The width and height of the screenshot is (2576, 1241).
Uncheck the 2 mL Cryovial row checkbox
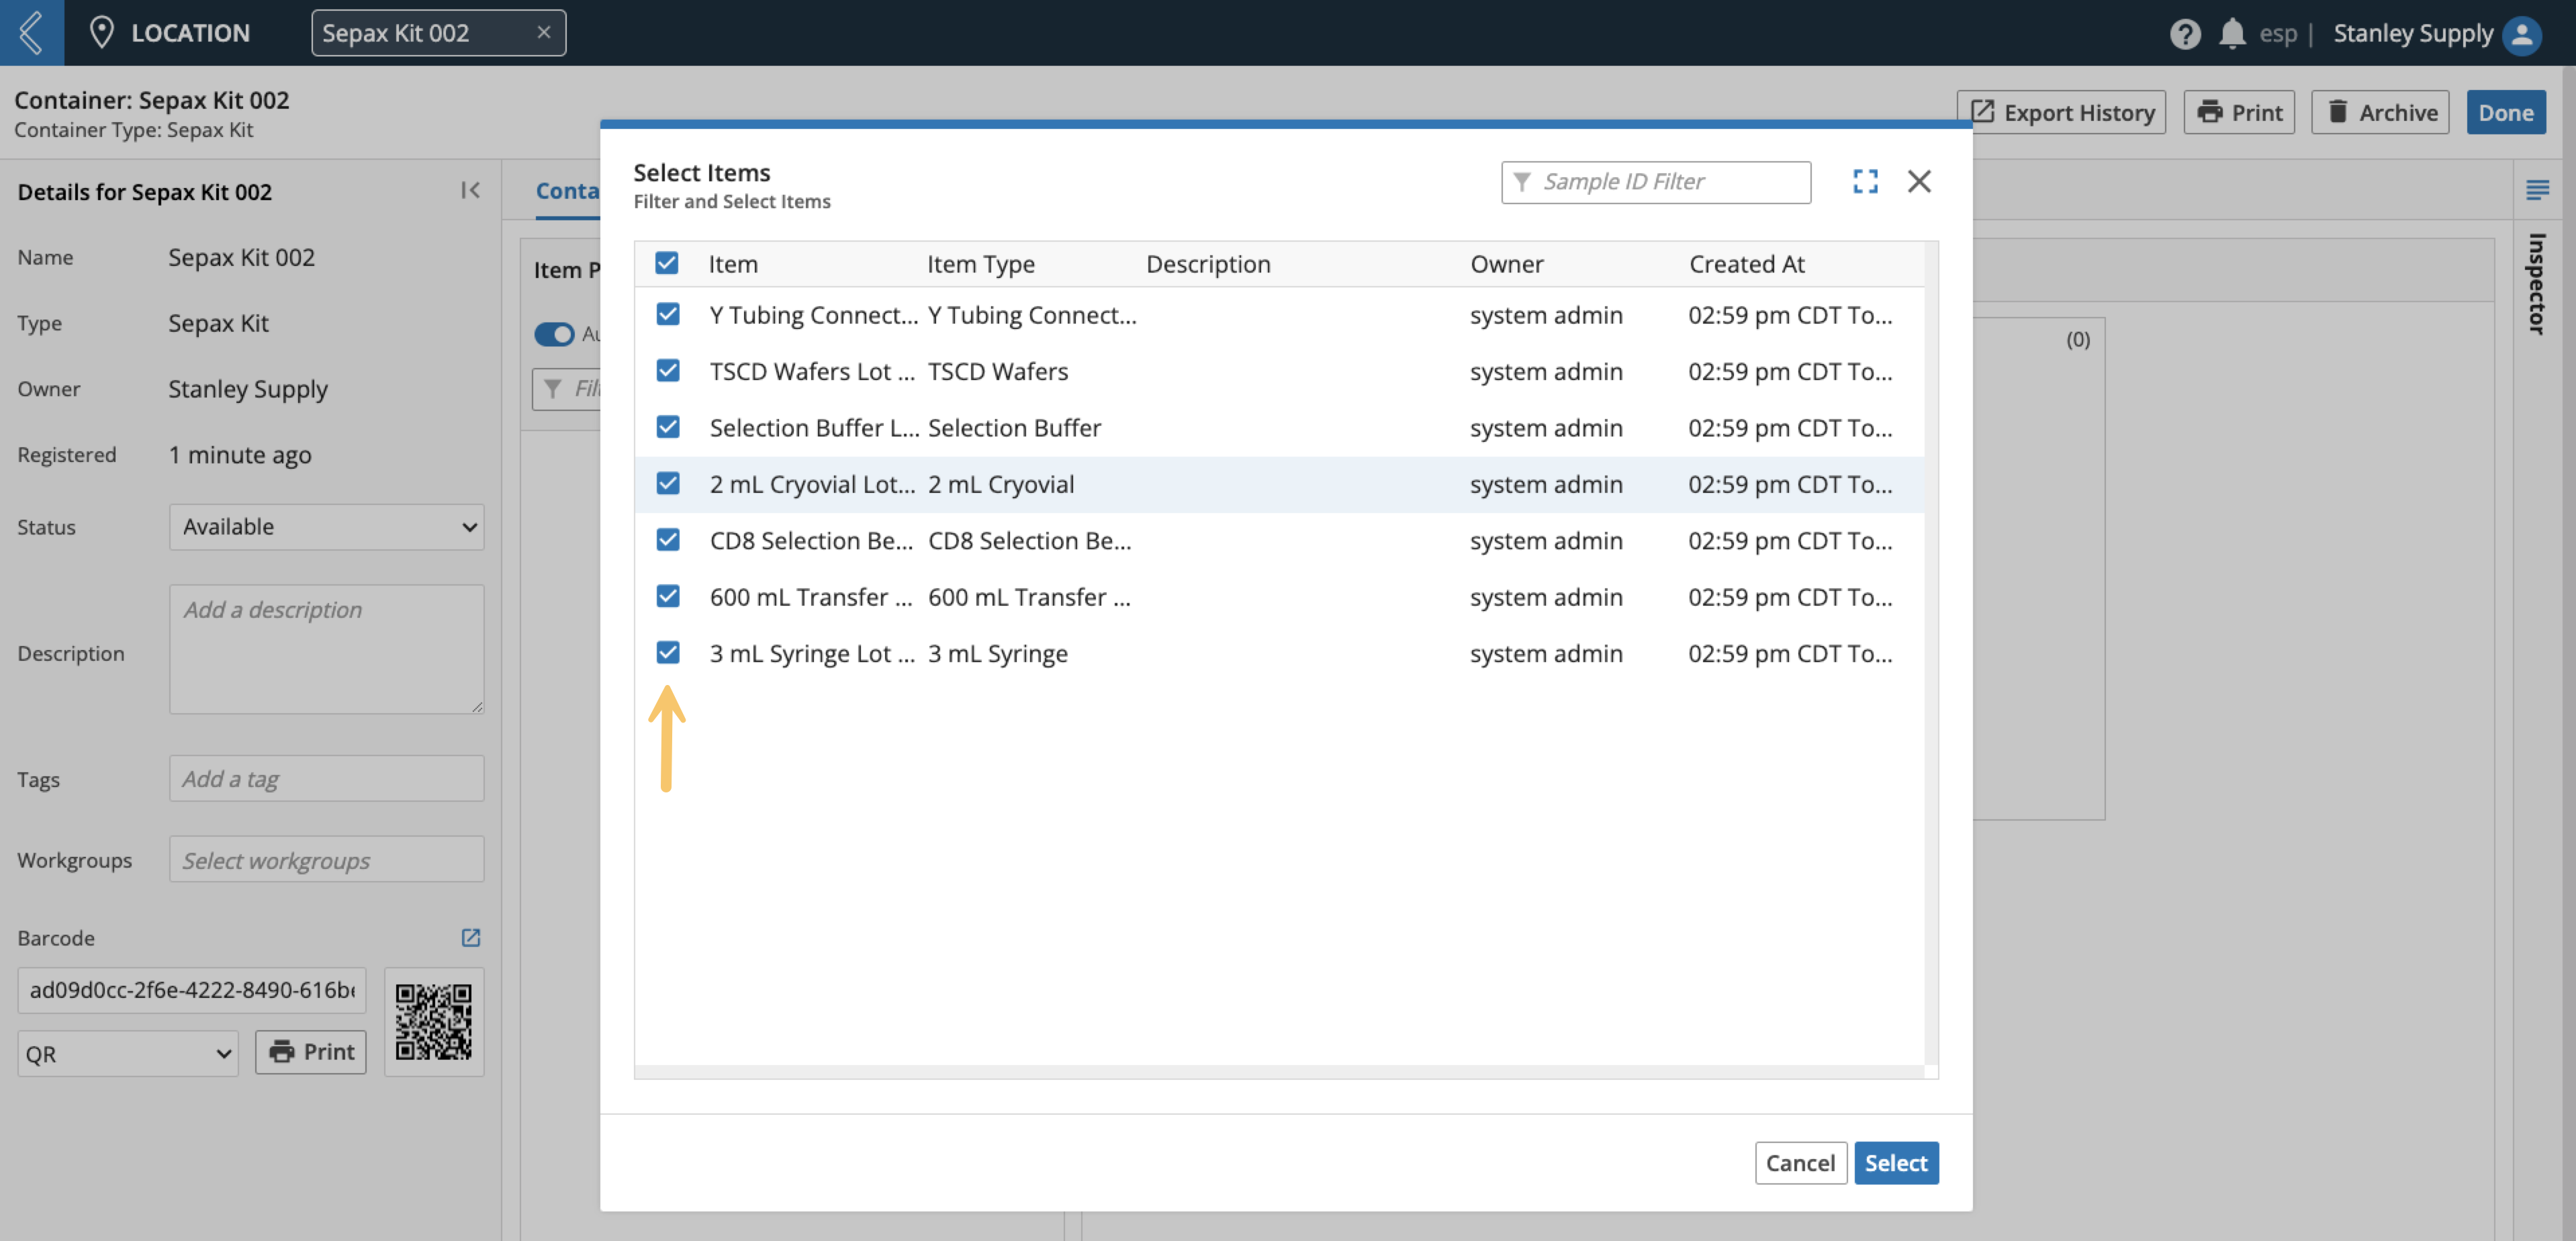(668, 483)
